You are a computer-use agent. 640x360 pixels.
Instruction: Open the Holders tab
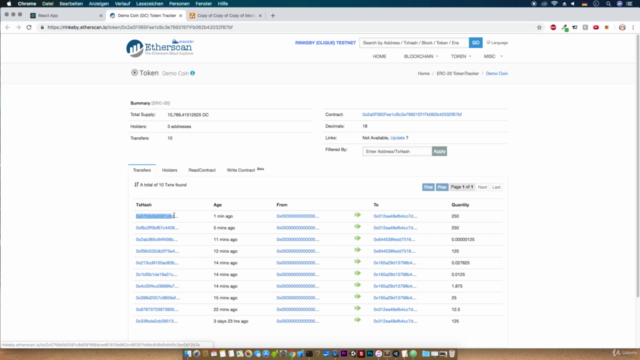169,170
